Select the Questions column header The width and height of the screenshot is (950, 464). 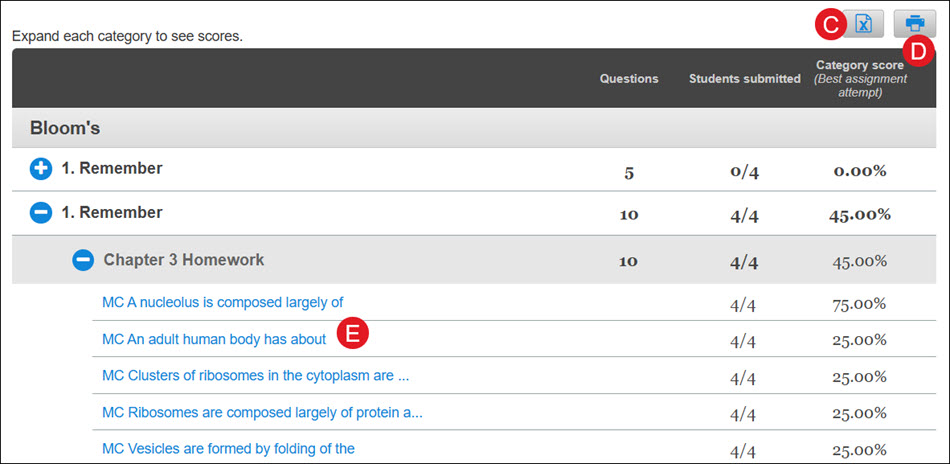[x=629, y=79]
